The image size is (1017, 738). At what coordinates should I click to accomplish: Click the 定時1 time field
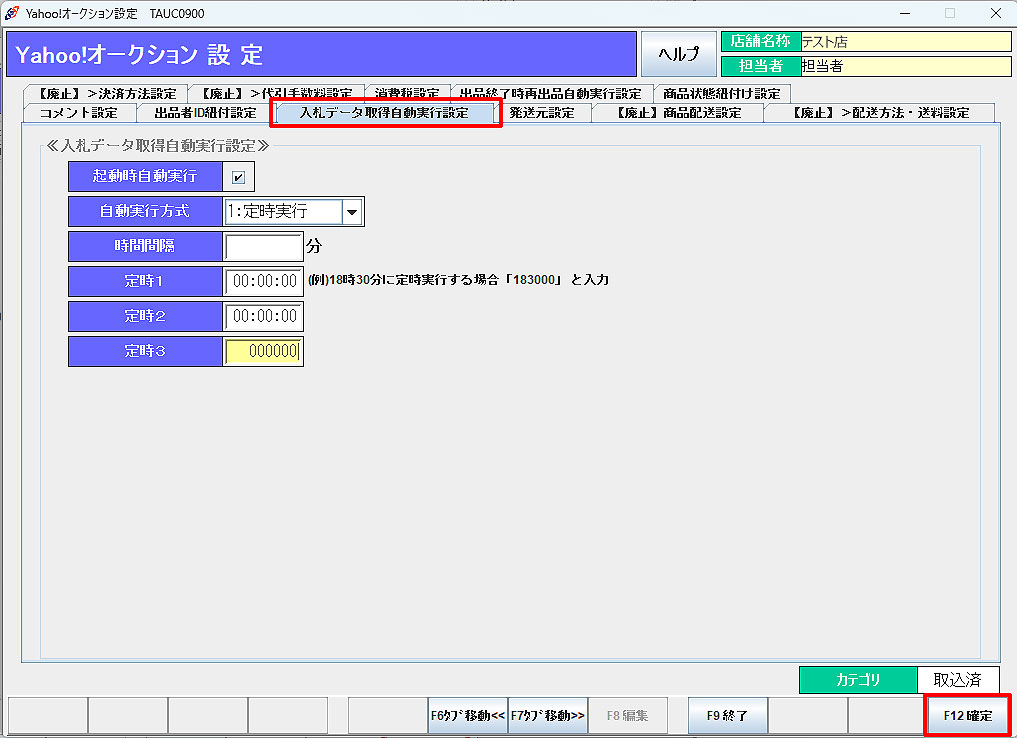coord(263,281)
